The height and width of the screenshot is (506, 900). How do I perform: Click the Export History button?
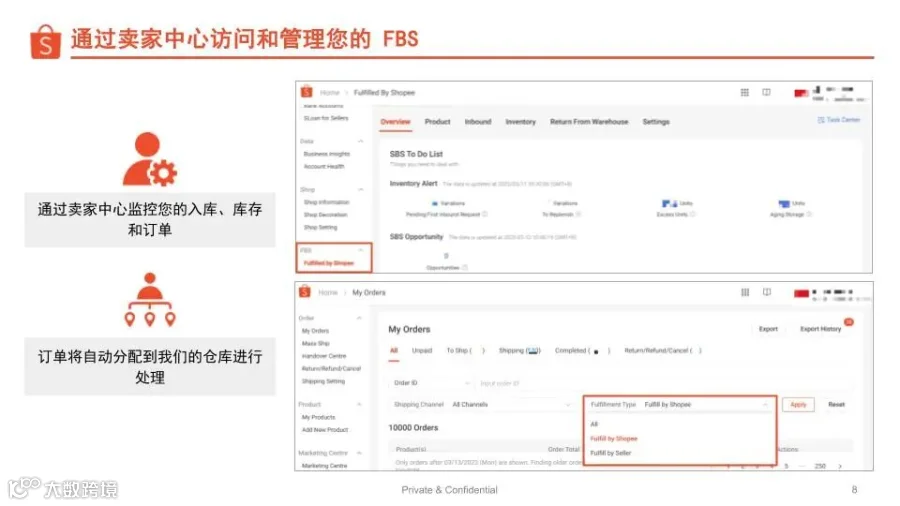point(820,329)
